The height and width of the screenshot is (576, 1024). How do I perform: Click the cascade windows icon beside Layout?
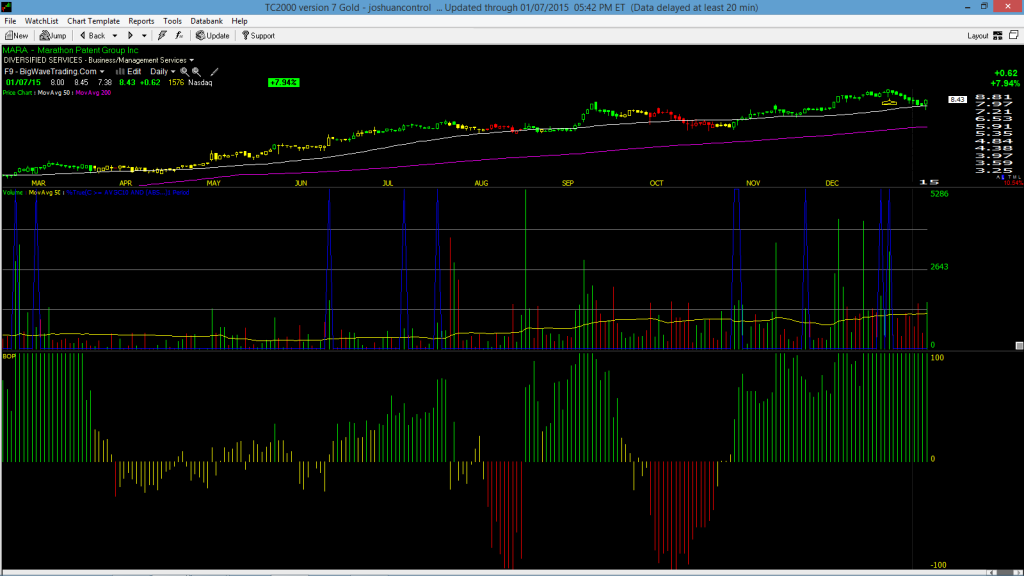[1014, 35]
